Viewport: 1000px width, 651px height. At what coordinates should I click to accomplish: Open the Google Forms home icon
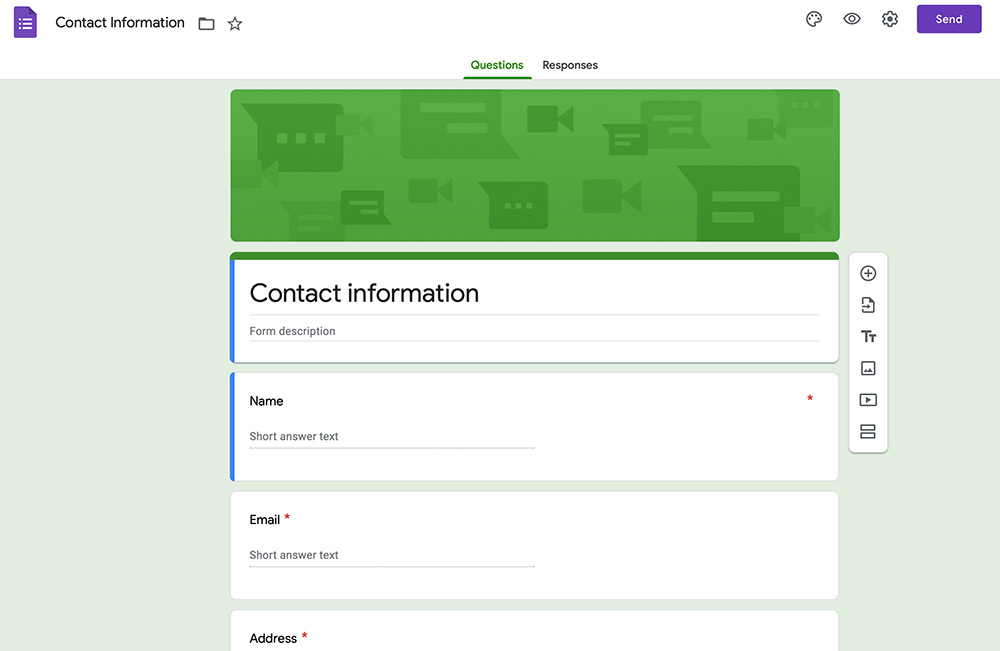(26, 22)
